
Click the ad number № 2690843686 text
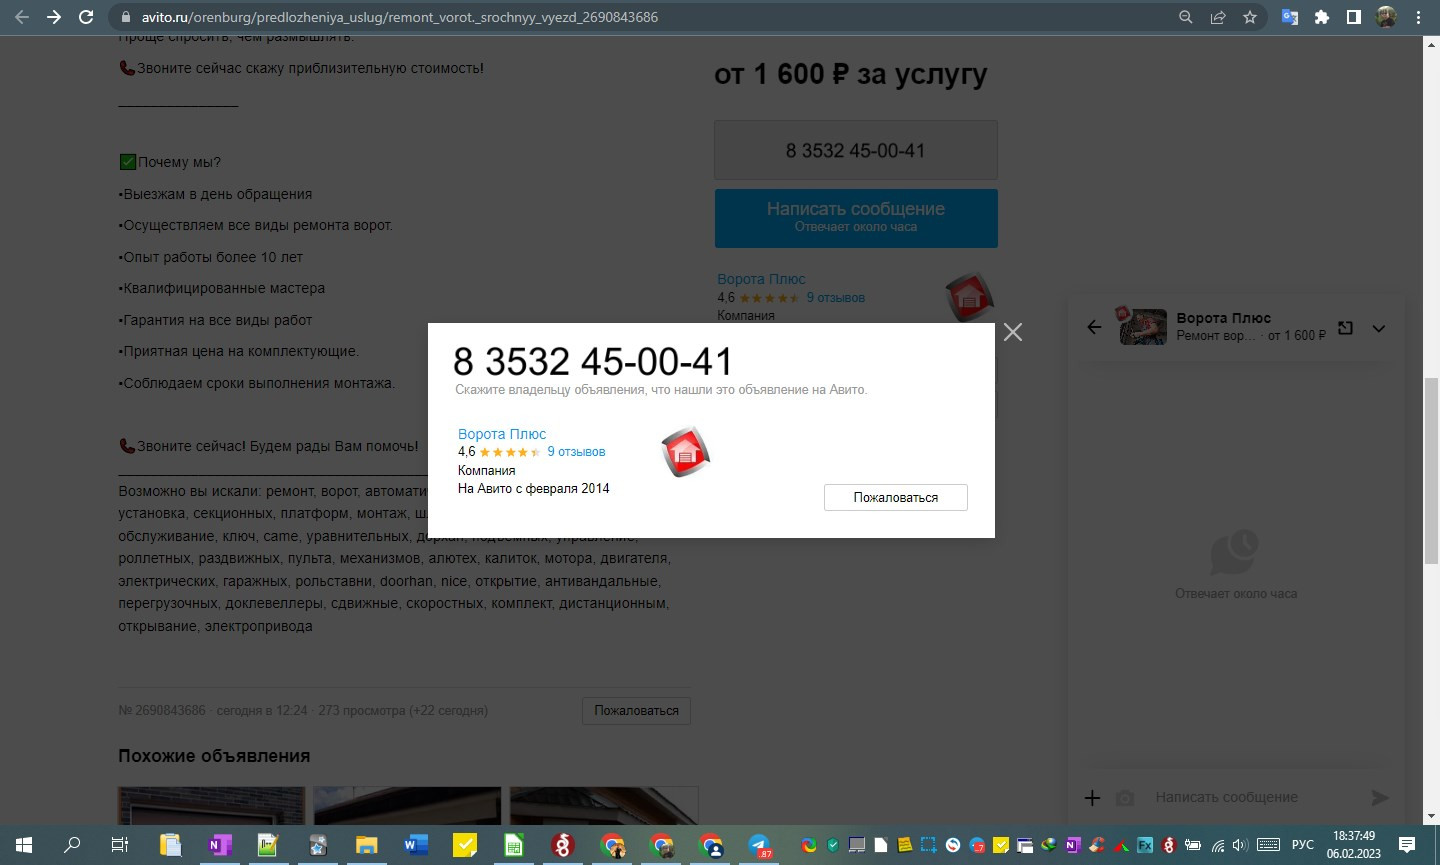coord(162,711)
